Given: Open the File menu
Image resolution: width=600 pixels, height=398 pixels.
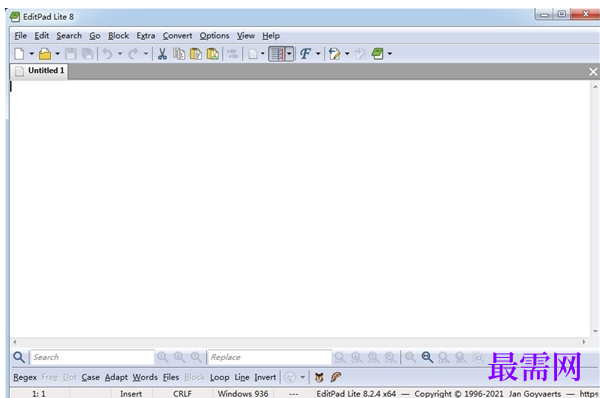Looking at the screenshot, I should (21, 36).
